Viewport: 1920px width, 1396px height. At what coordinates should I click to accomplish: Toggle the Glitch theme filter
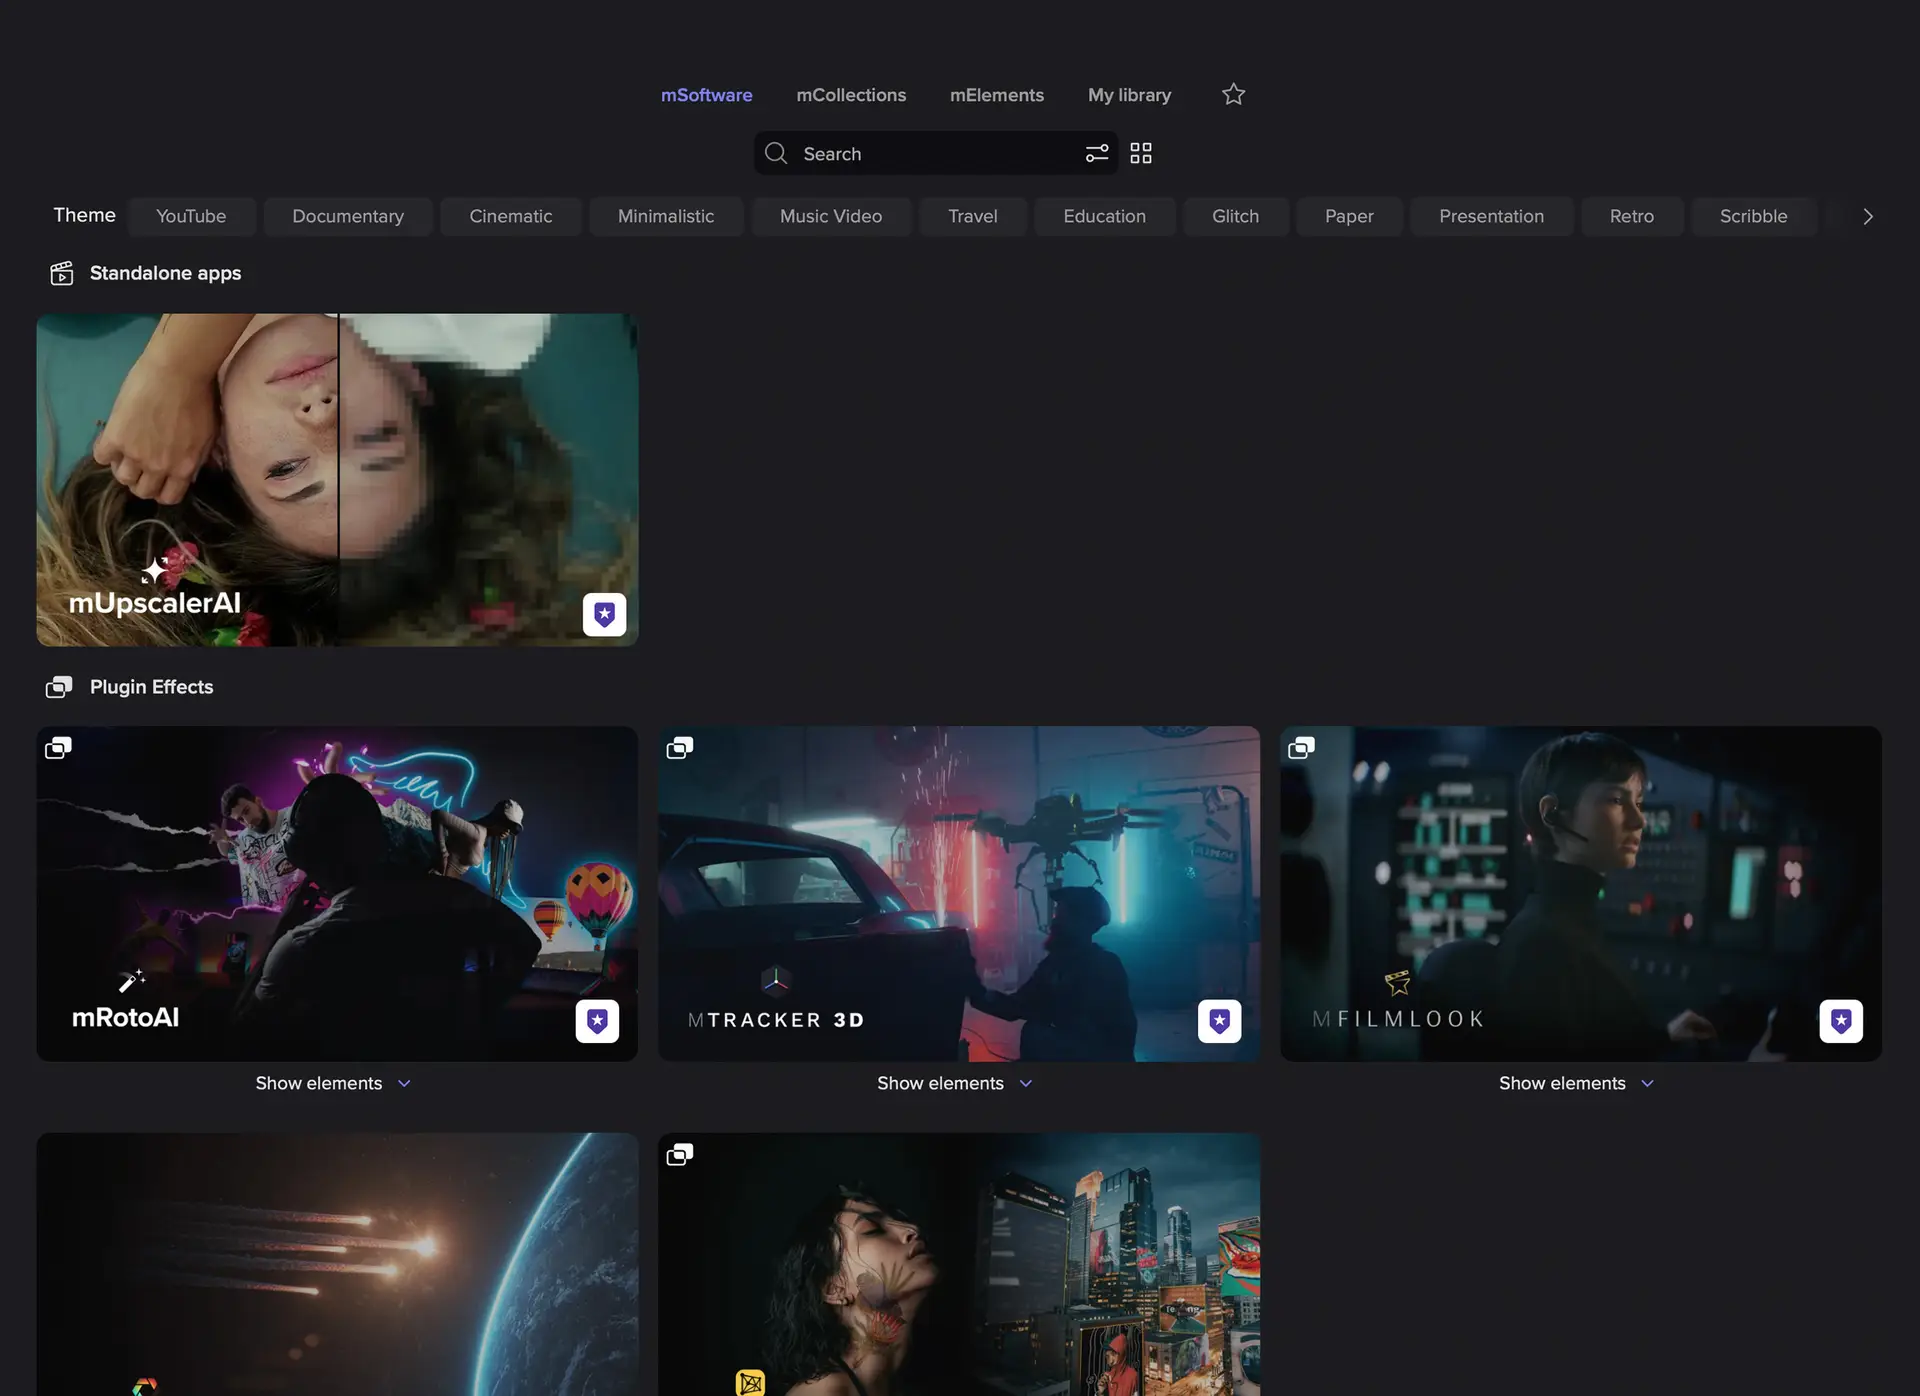pyautogui.click(x=1235, y=216)
